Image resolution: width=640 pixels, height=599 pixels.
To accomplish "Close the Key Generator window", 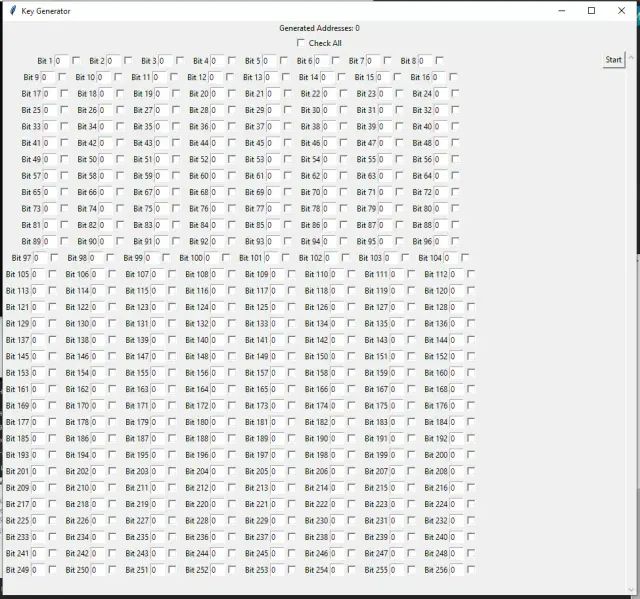I will click(x=621, y=11).
